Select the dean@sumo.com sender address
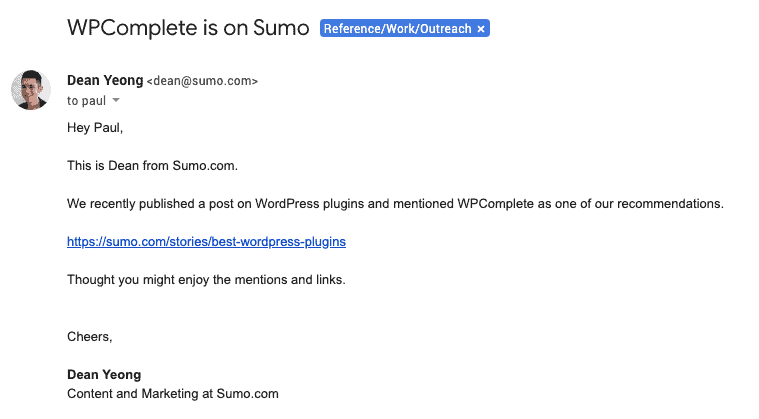This screenshot has width=759, height=419. click(x=202, y=81)
